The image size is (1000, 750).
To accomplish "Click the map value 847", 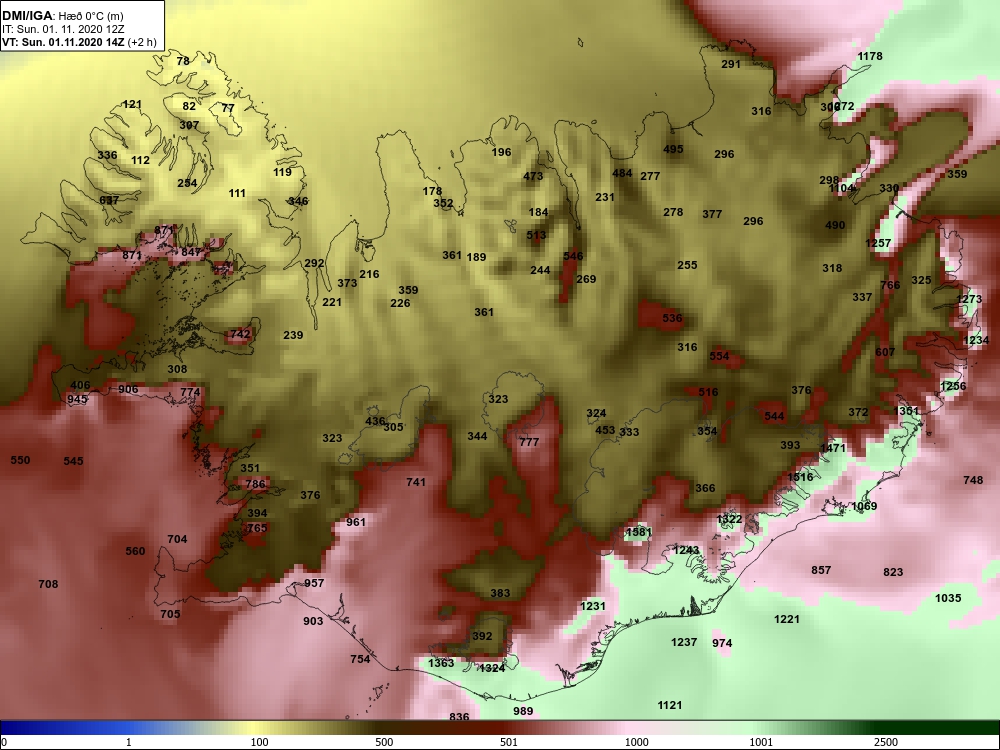I will 191,252.
